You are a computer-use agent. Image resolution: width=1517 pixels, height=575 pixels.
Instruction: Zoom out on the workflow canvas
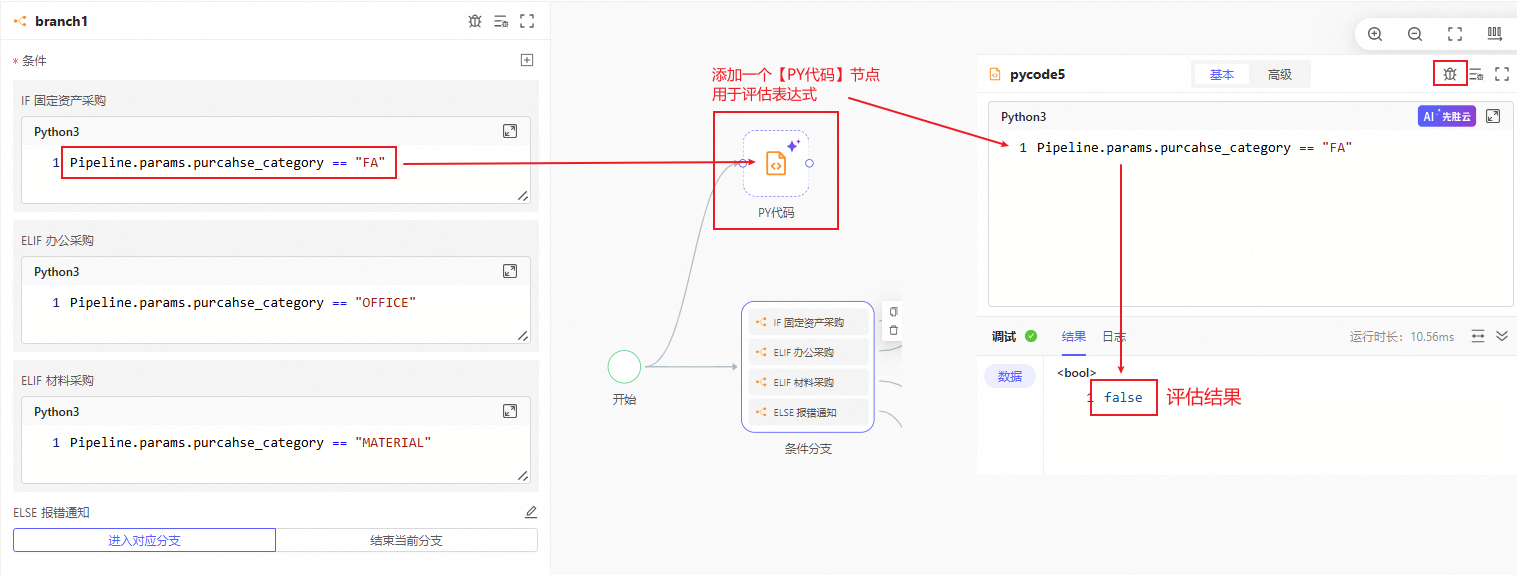pyautogui.click(x=1415, y=34)
